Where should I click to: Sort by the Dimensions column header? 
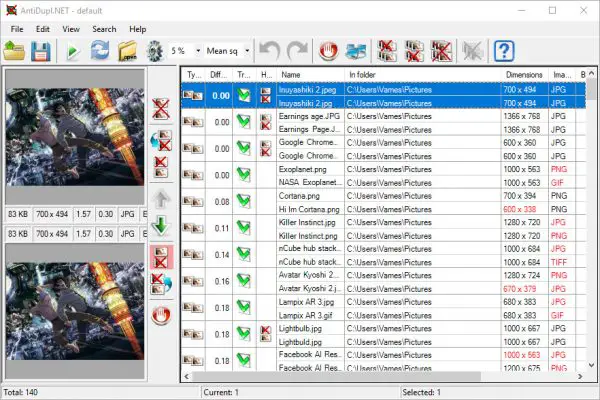[x=524, y=75]
